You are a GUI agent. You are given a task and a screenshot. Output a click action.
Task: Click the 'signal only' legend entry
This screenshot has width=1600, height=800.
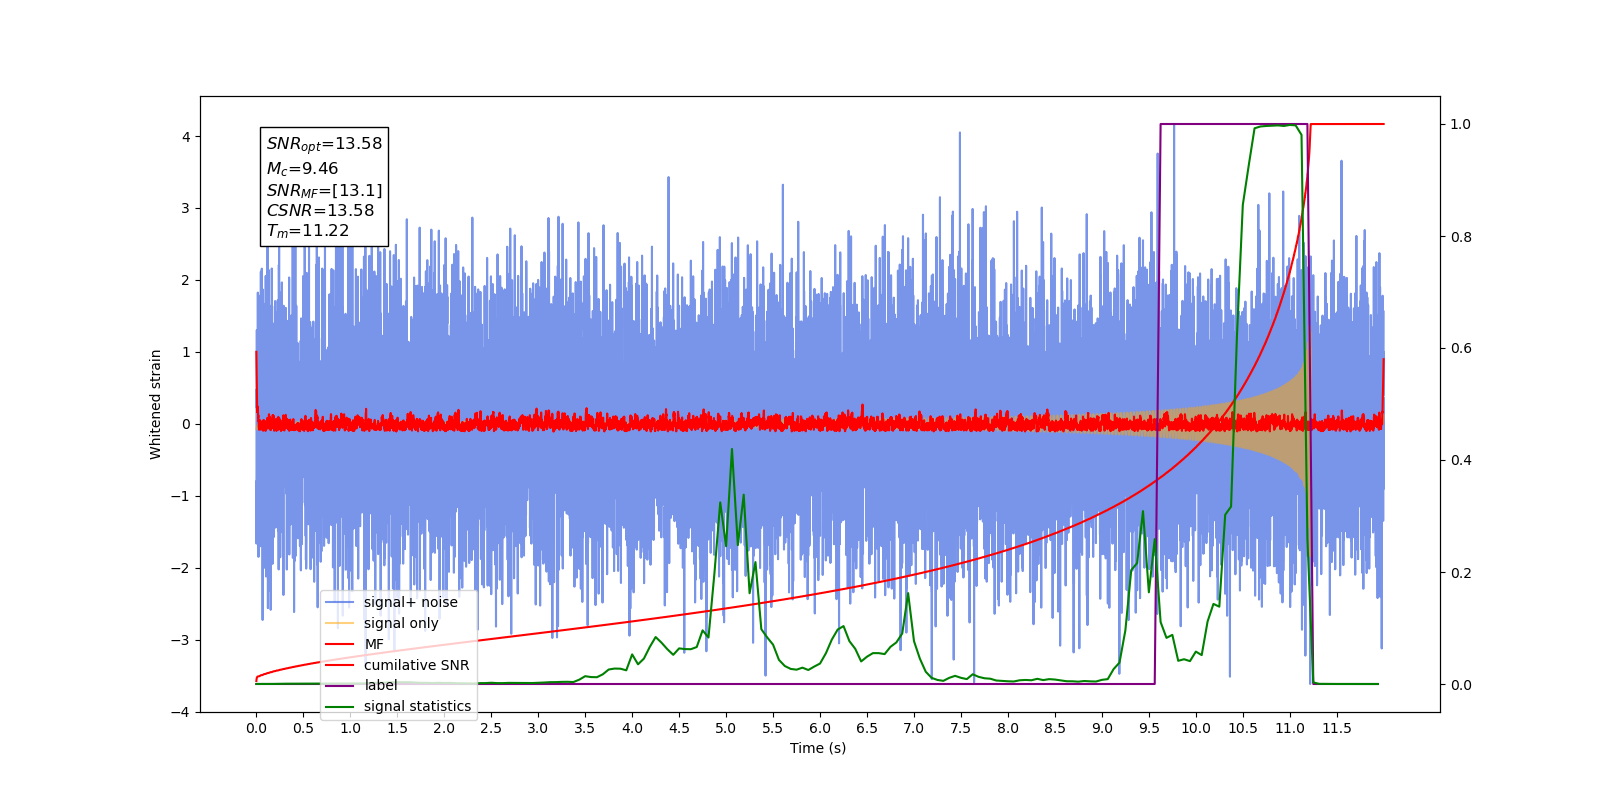[401, 623]
